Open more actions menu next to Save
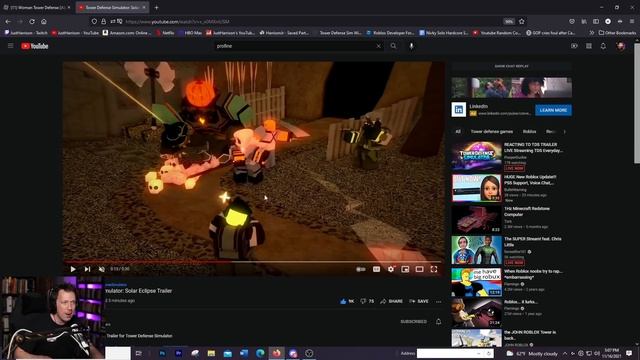The width and height of the screenshot is (640, 360). coord(438,302)
